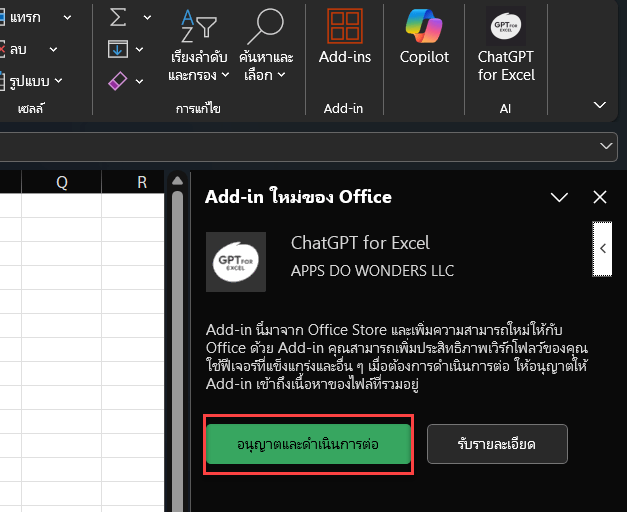Expand the Clear options arrow

[139, 82]
